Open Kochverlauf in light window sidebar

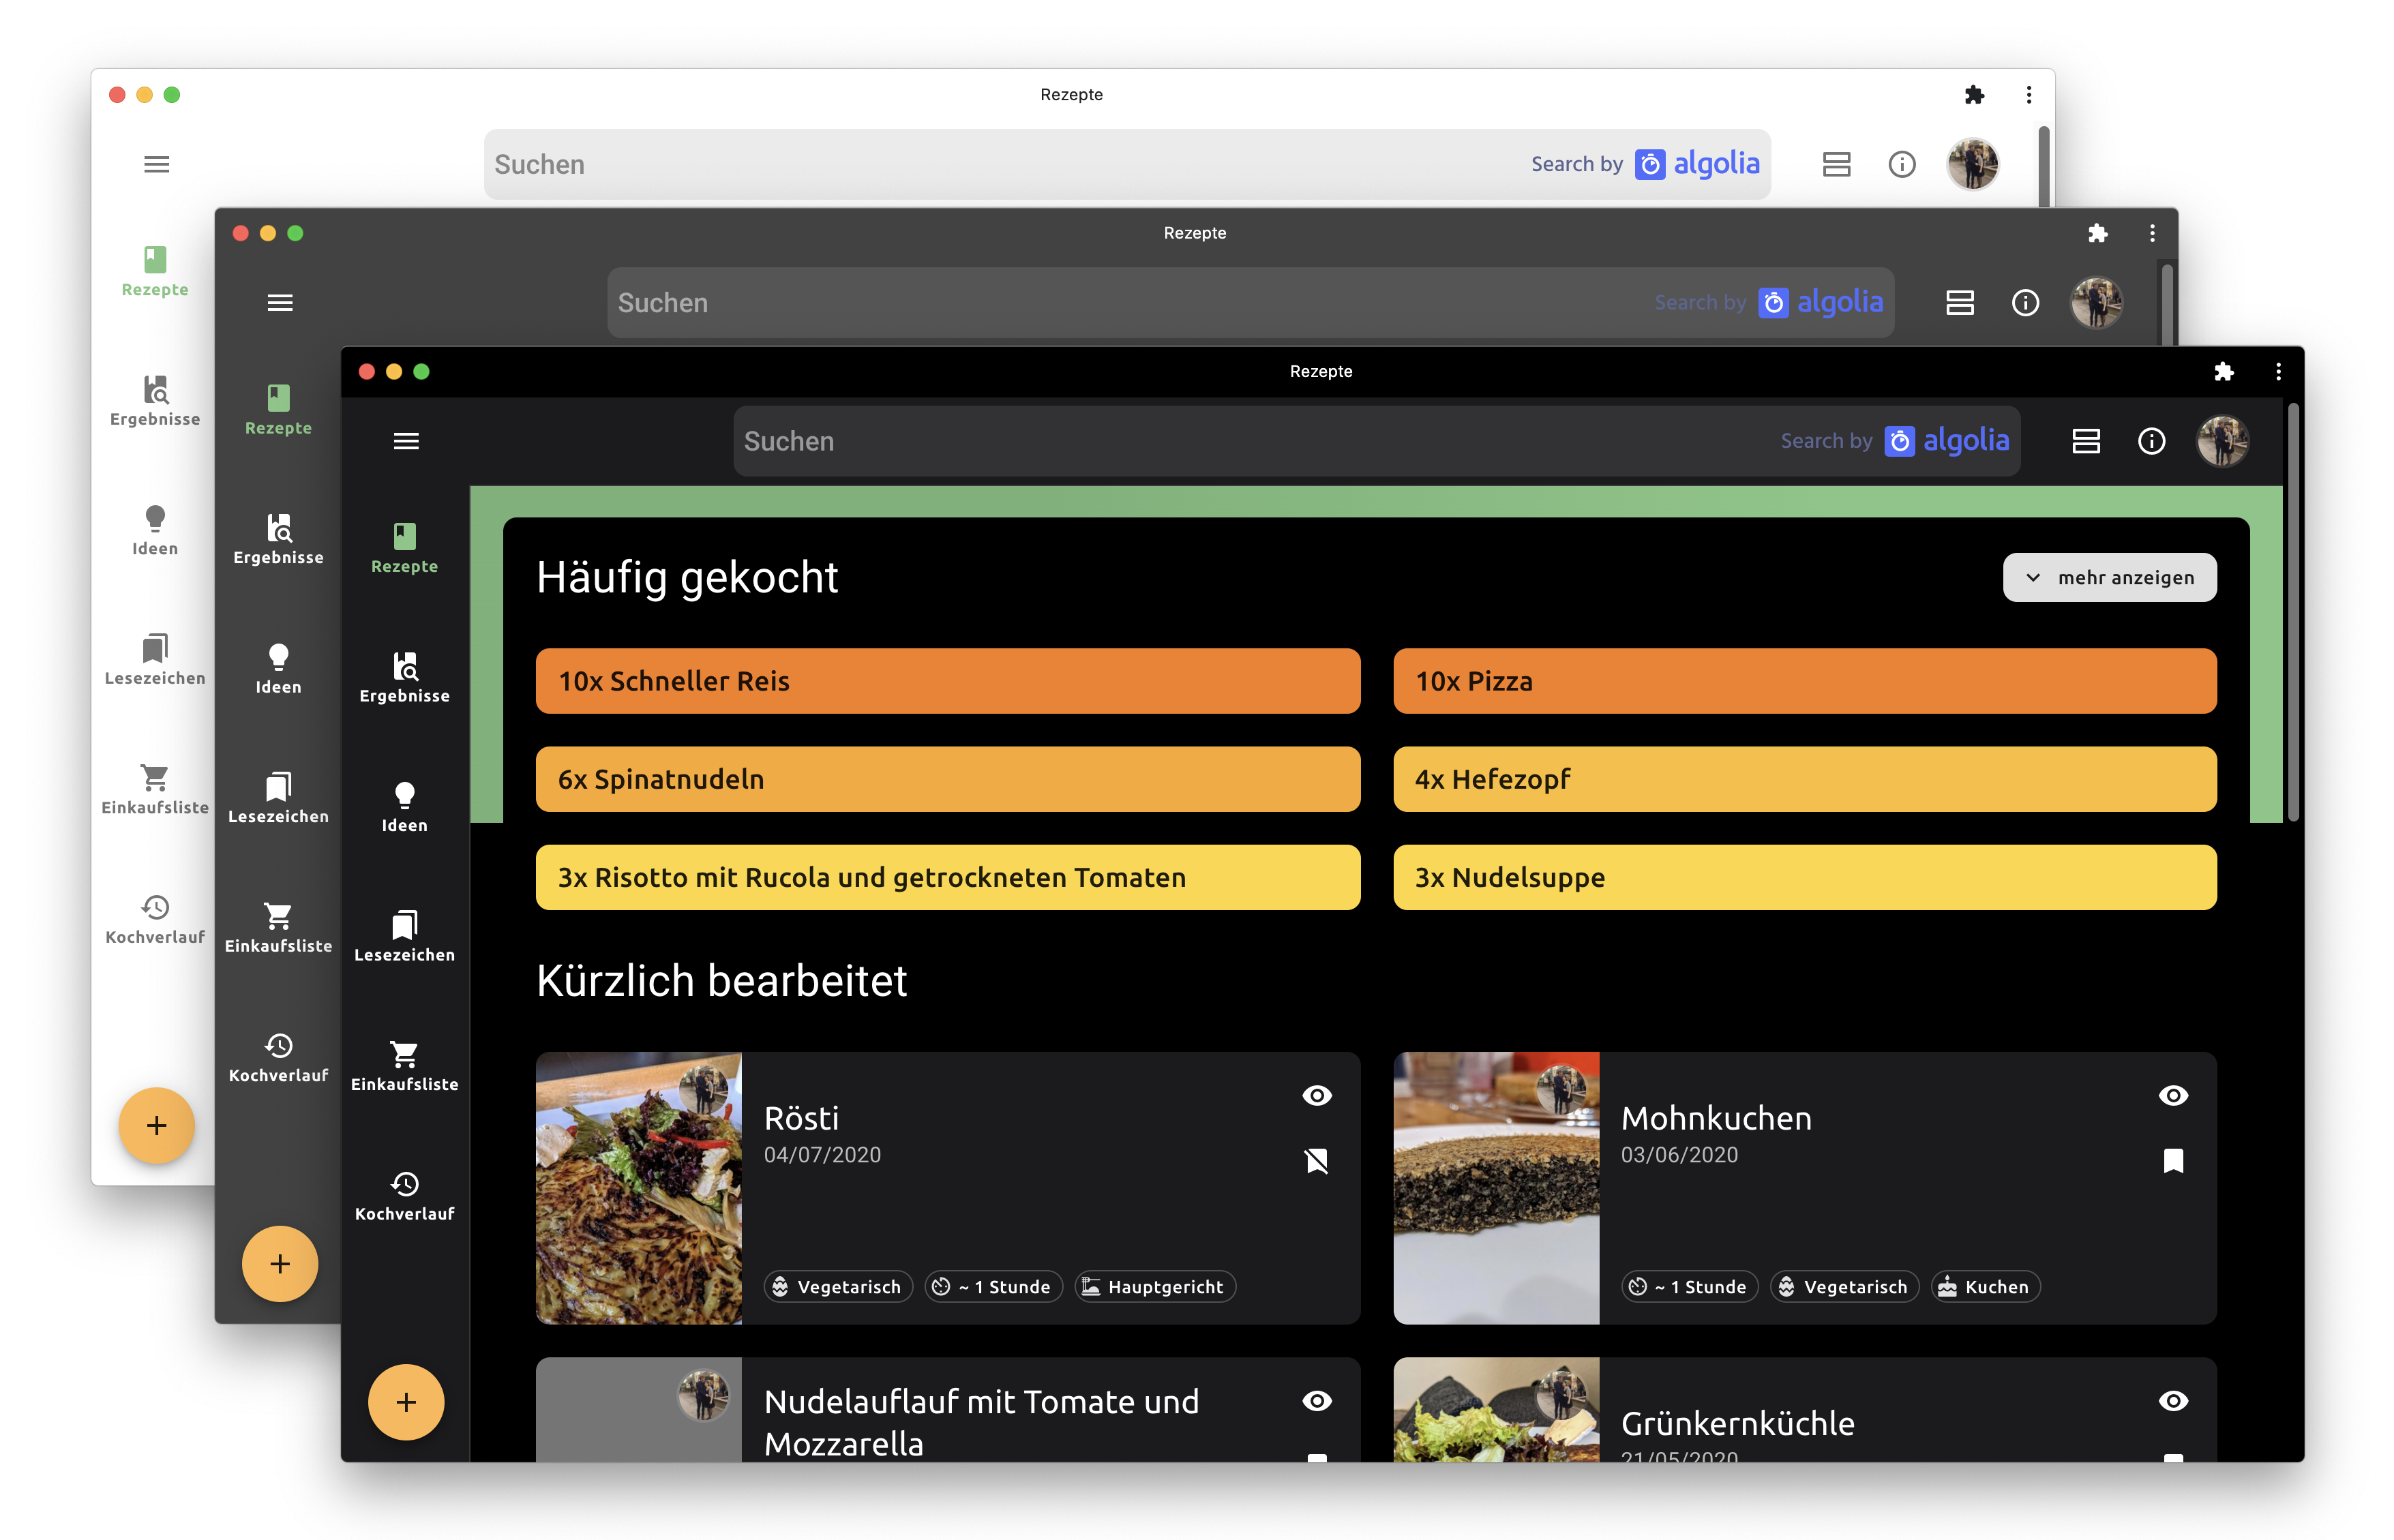pos(155,920)
